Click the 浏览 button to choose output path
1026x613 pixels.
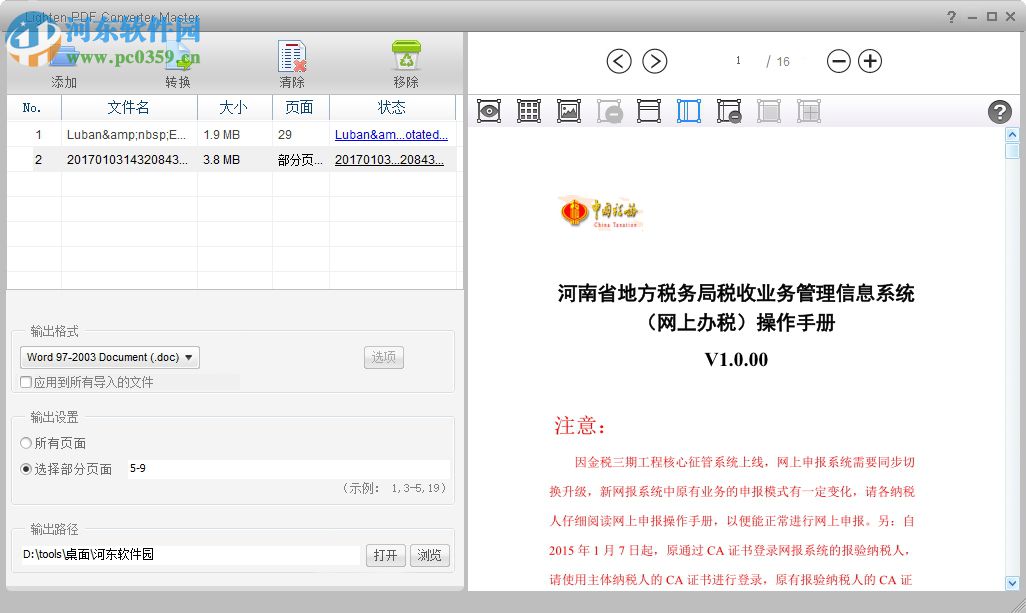(430, 555)
